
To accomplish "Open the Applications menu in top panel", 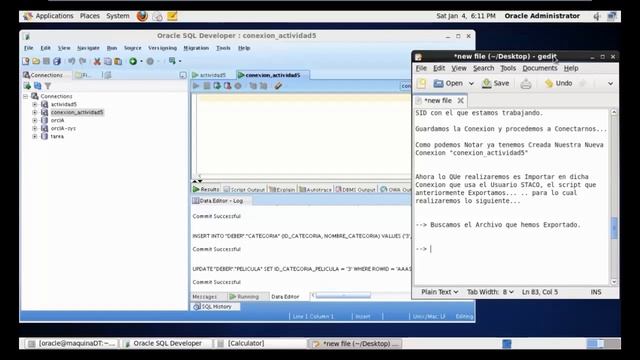I will point(54,16).
